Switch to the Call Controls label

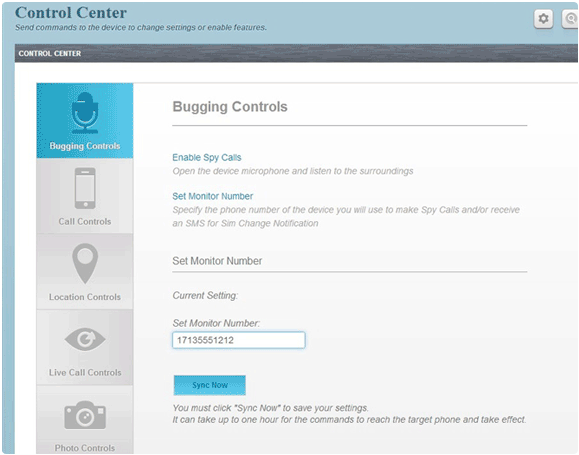pos(85,222)
